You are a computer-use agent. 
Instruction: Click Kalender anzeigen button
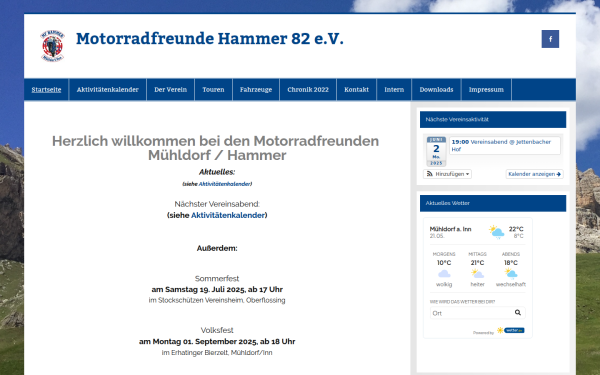pos(534,174)
